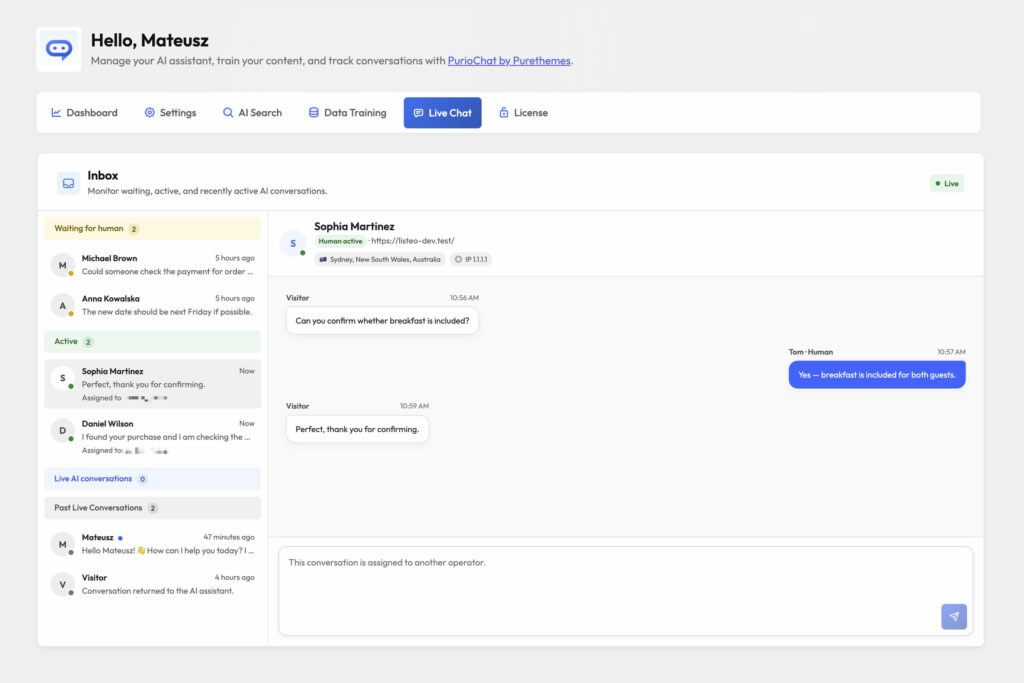Click Sophia Martinez's avatar in chat header

(293, 244)
